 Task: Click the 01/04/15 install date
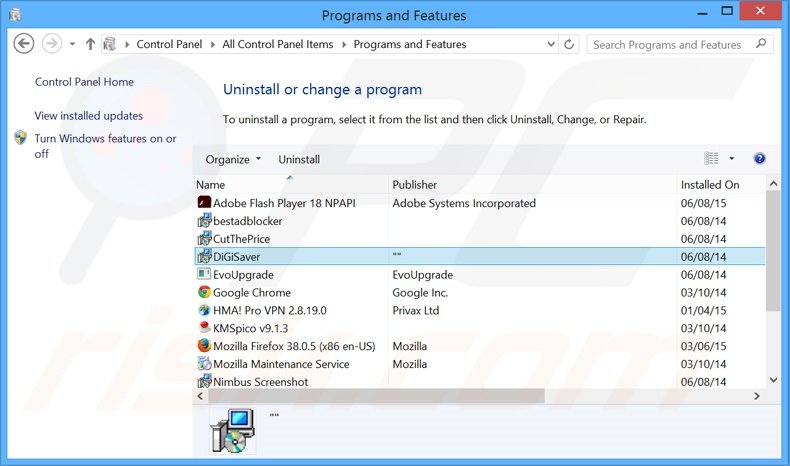click(x=703, y=310)
